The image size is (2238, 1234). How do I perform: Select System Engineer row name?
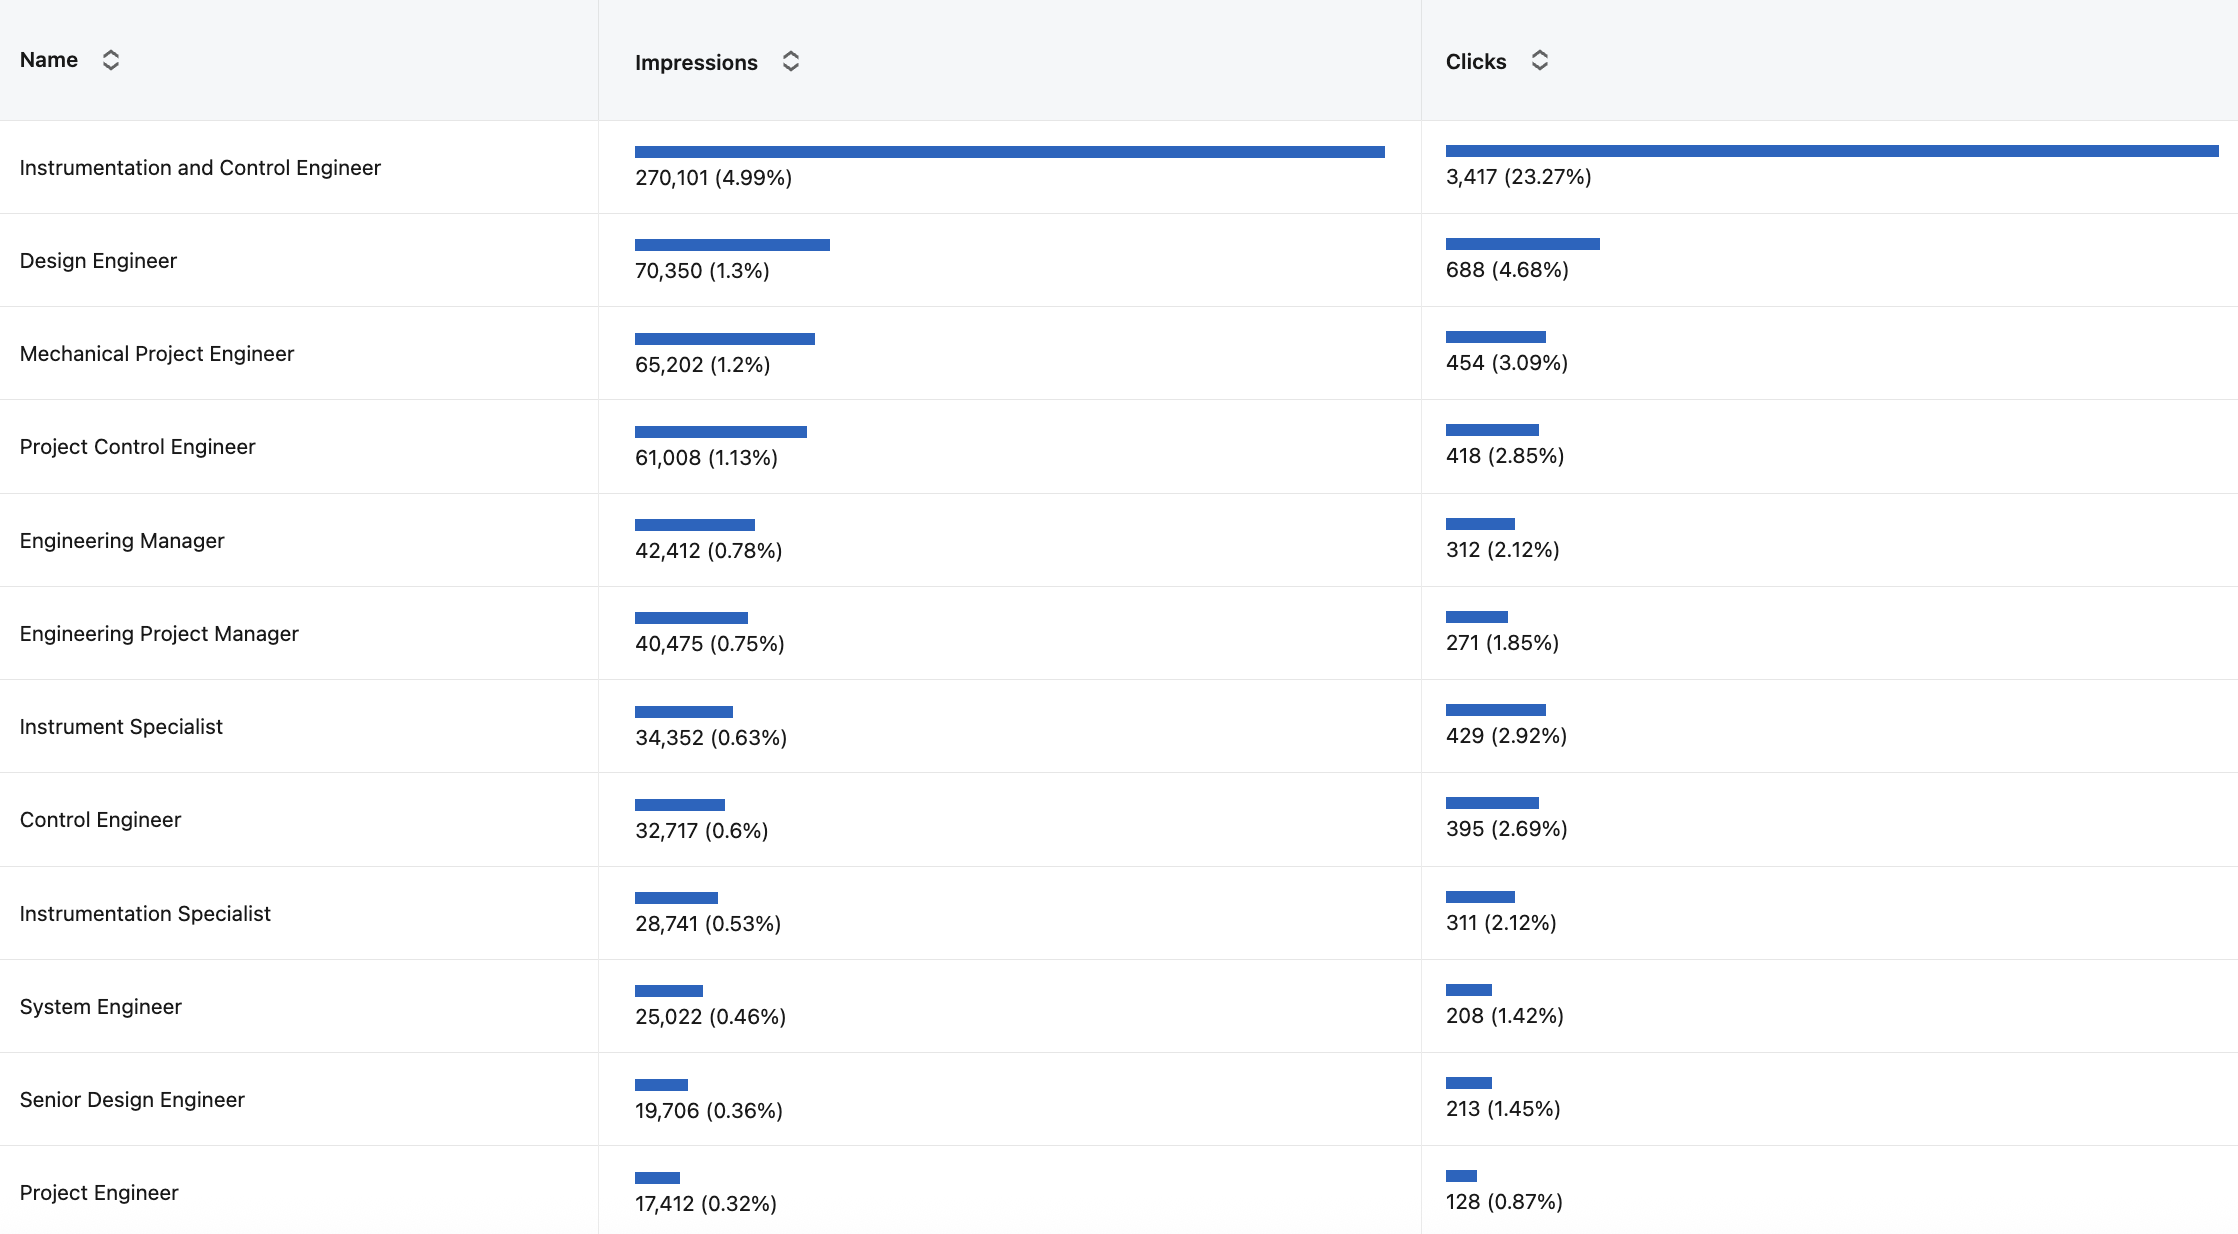point(101,1007)
